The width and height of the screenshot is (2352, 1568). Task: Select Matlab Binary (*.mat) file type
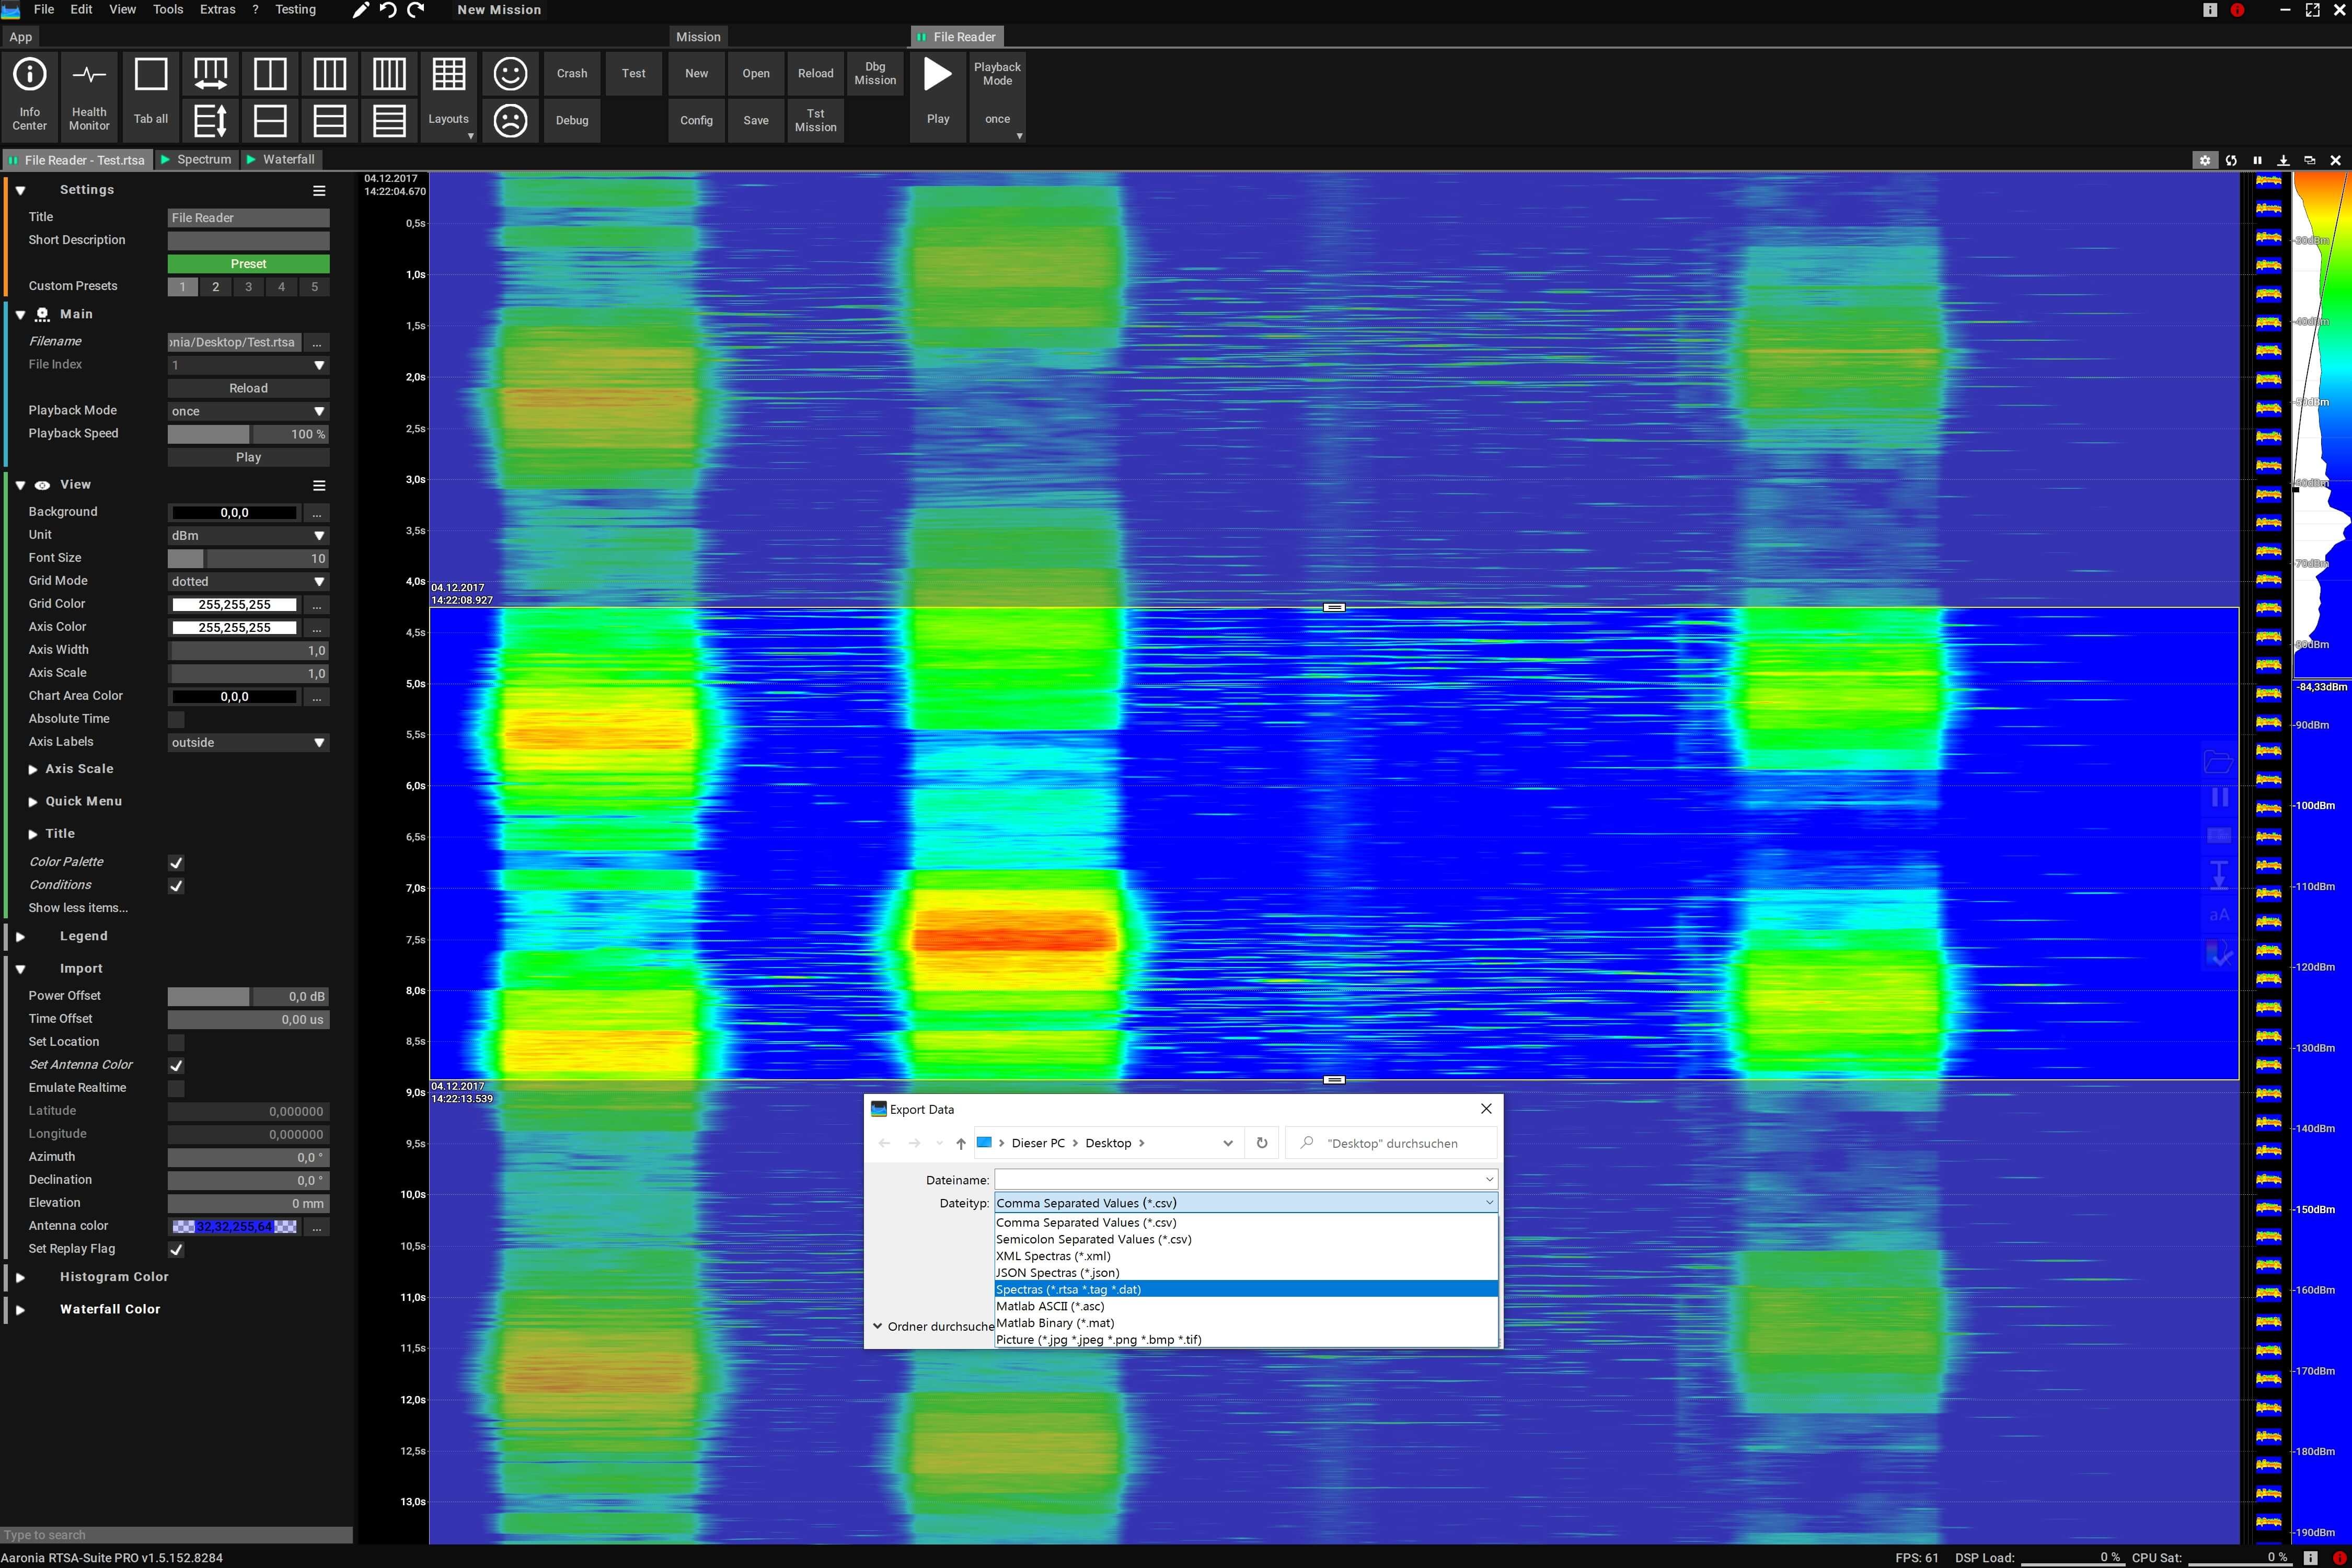pyautogui.click(x=1055, y=1323)
